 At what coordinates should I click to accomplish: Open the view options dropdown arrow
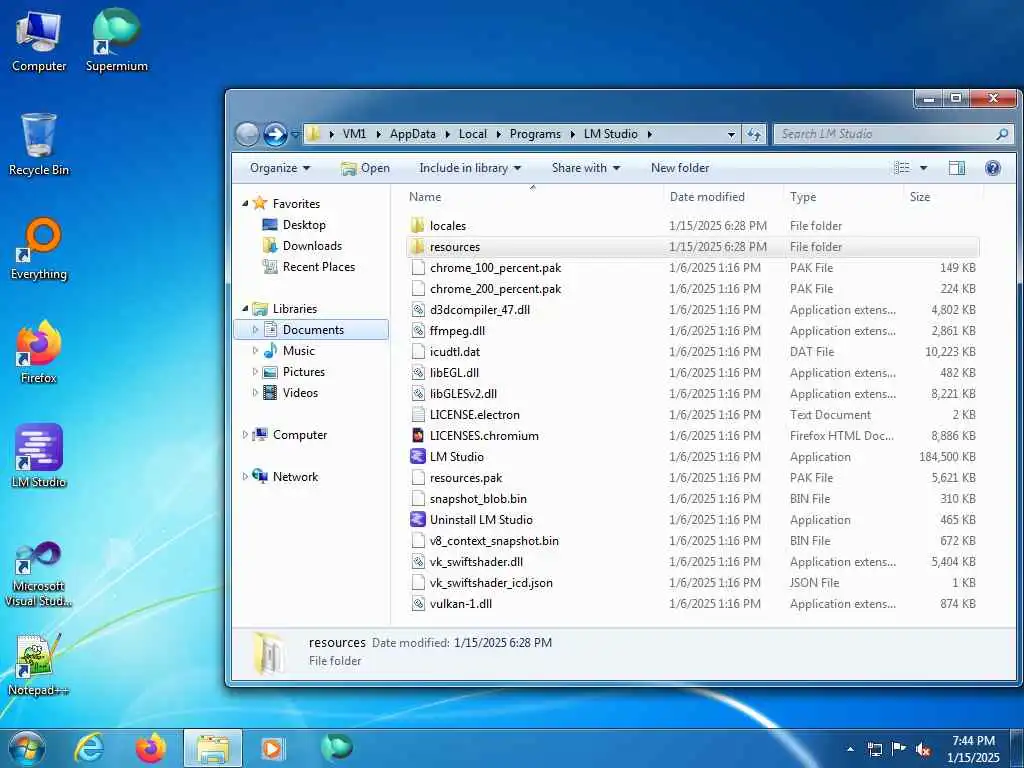pos(923,168)
